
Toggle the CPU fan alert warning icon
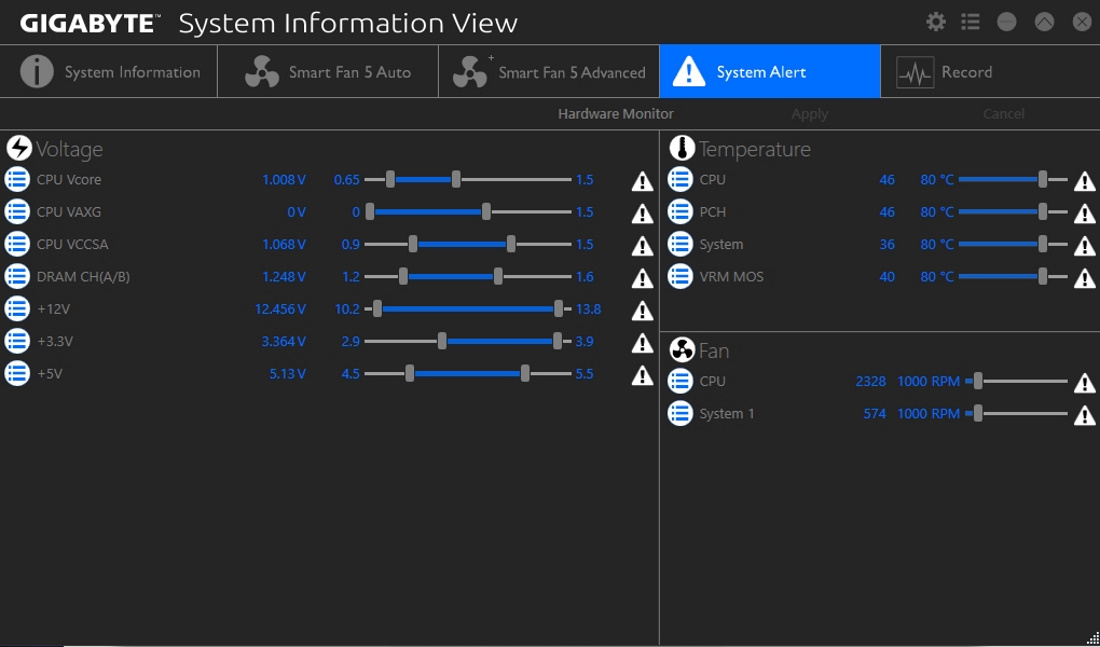(x=1084, y=383)
